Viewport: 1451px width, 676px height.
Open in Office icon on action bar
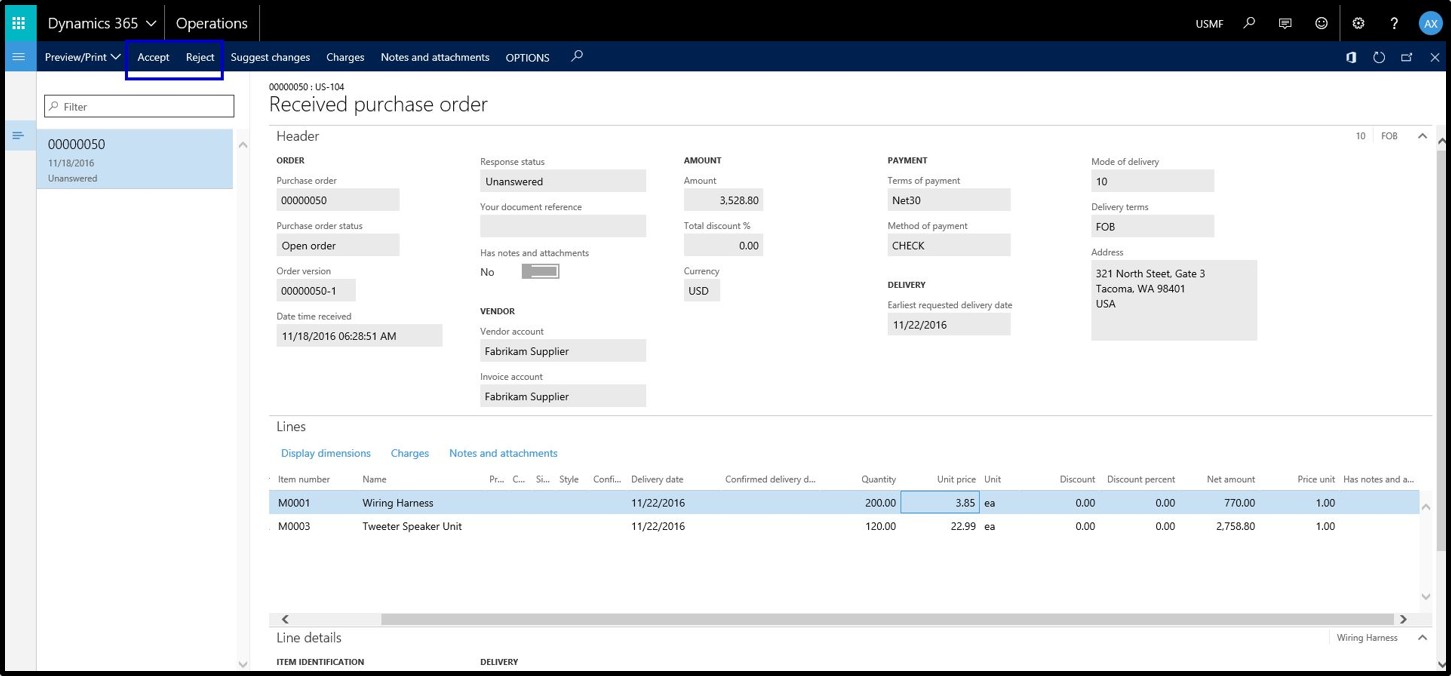point(1351,57)
